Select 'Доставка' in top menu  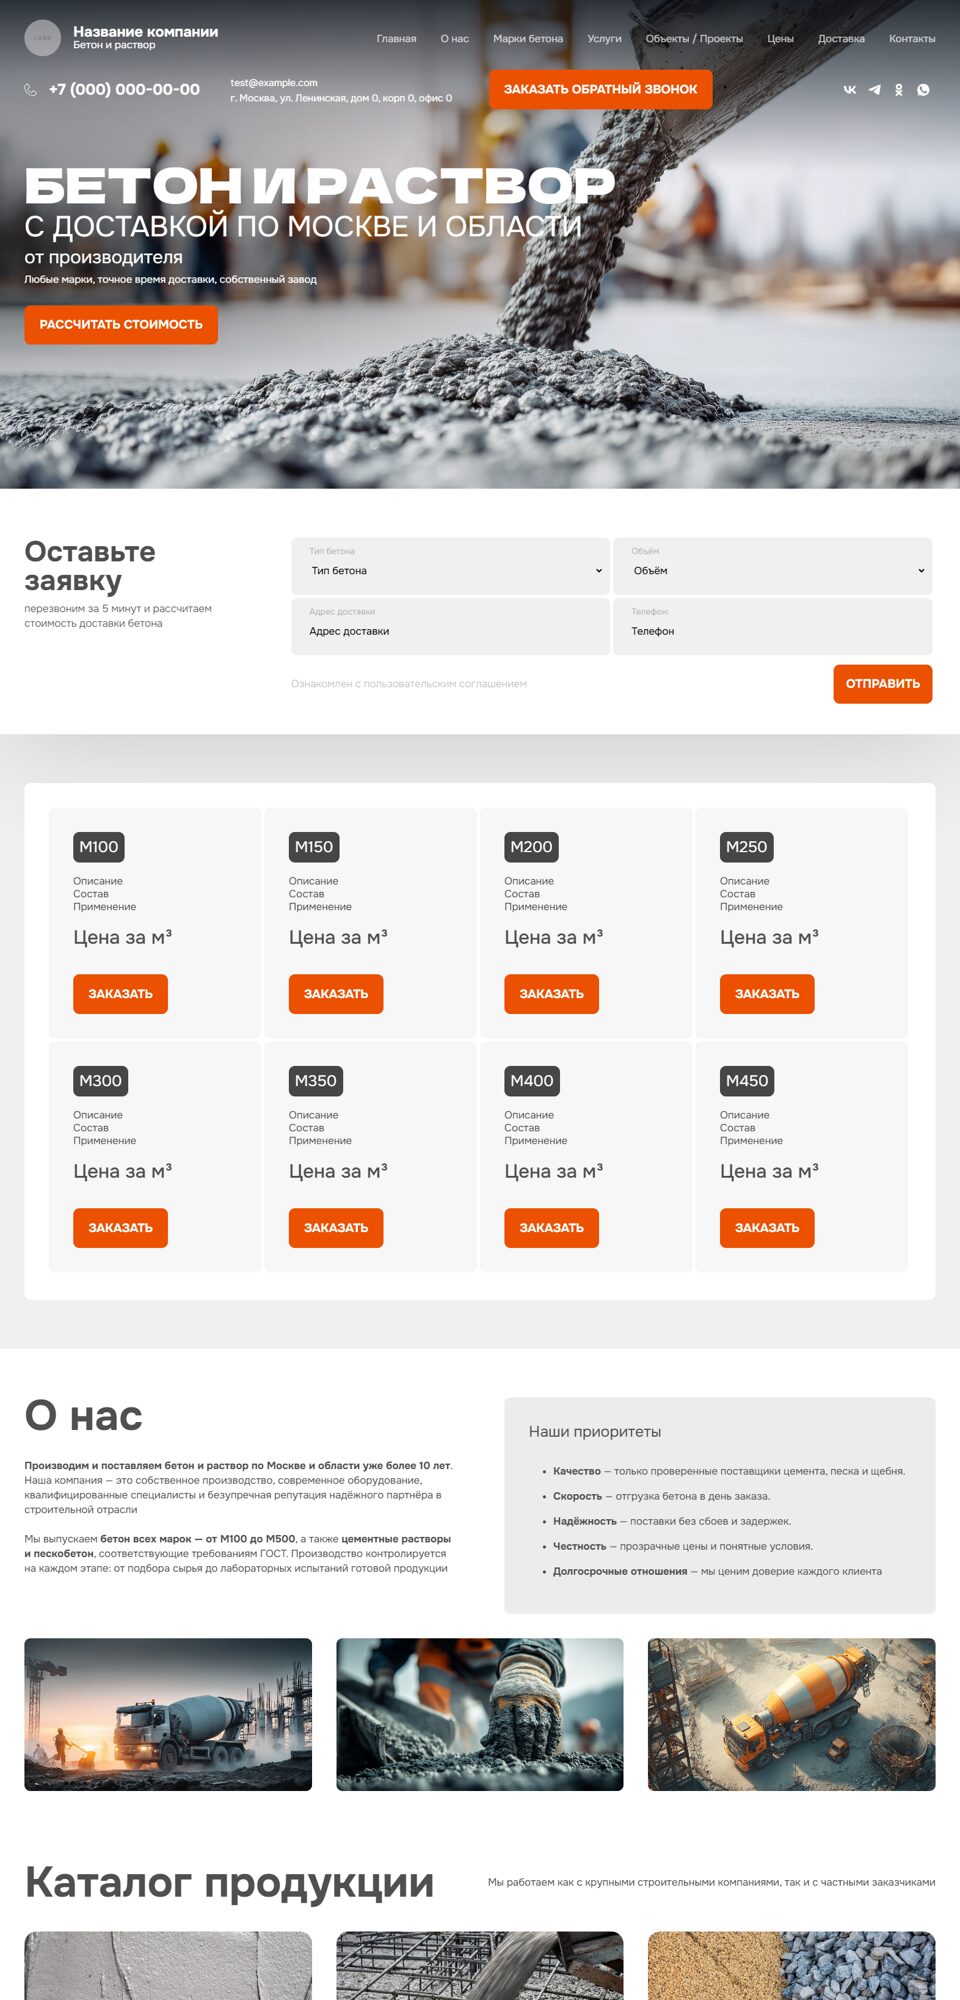point(840,39)
